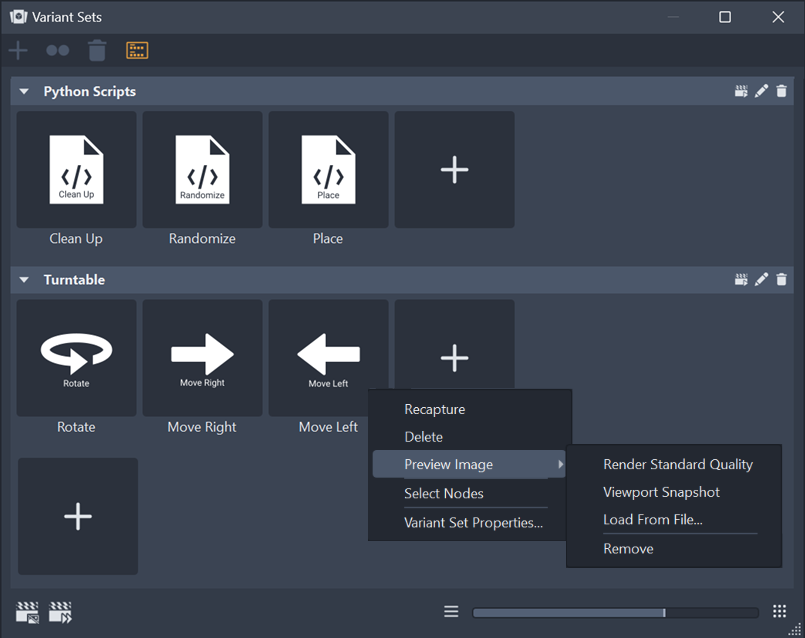
Task: Click Turntable group clapperboard icon
Action: point(741,280)
